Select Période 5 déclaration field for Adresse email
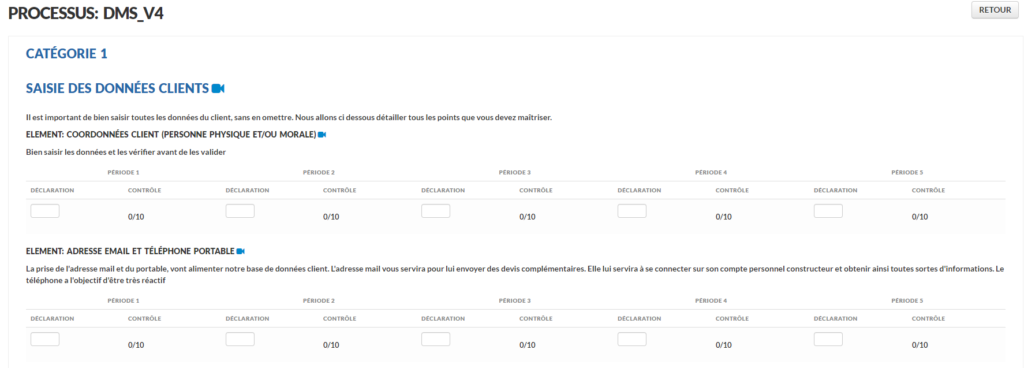 point(828,339)
